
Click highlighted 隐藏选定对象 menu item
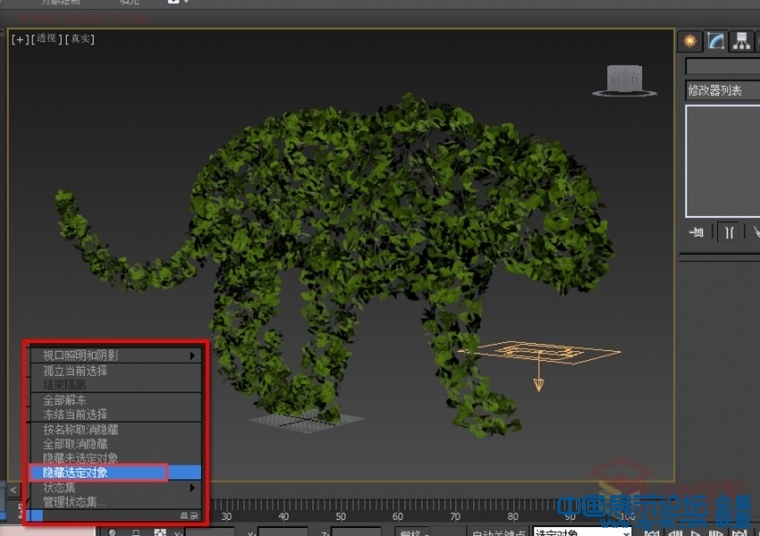(116, 473)
